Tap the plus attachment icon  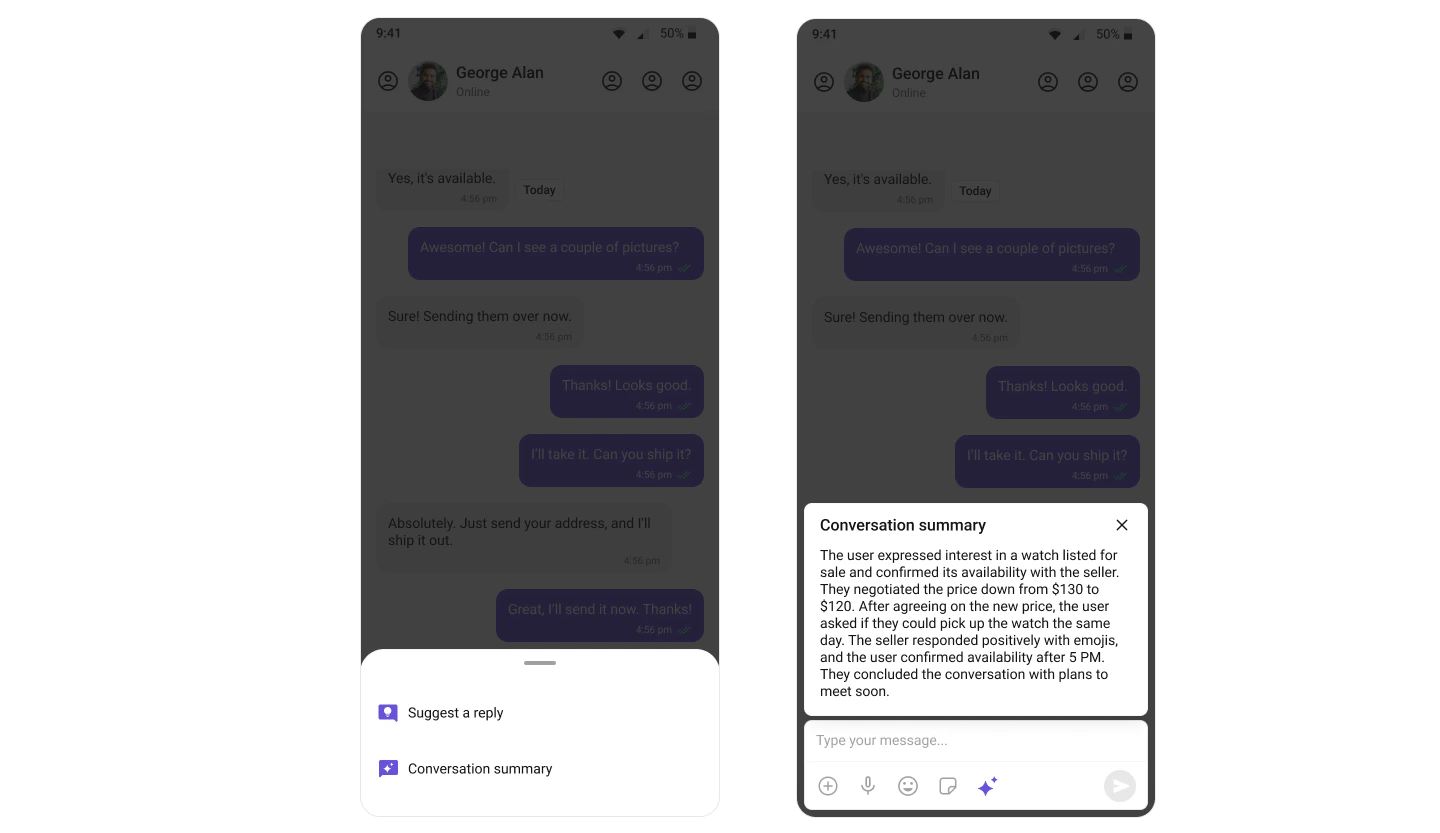point(828,786)
